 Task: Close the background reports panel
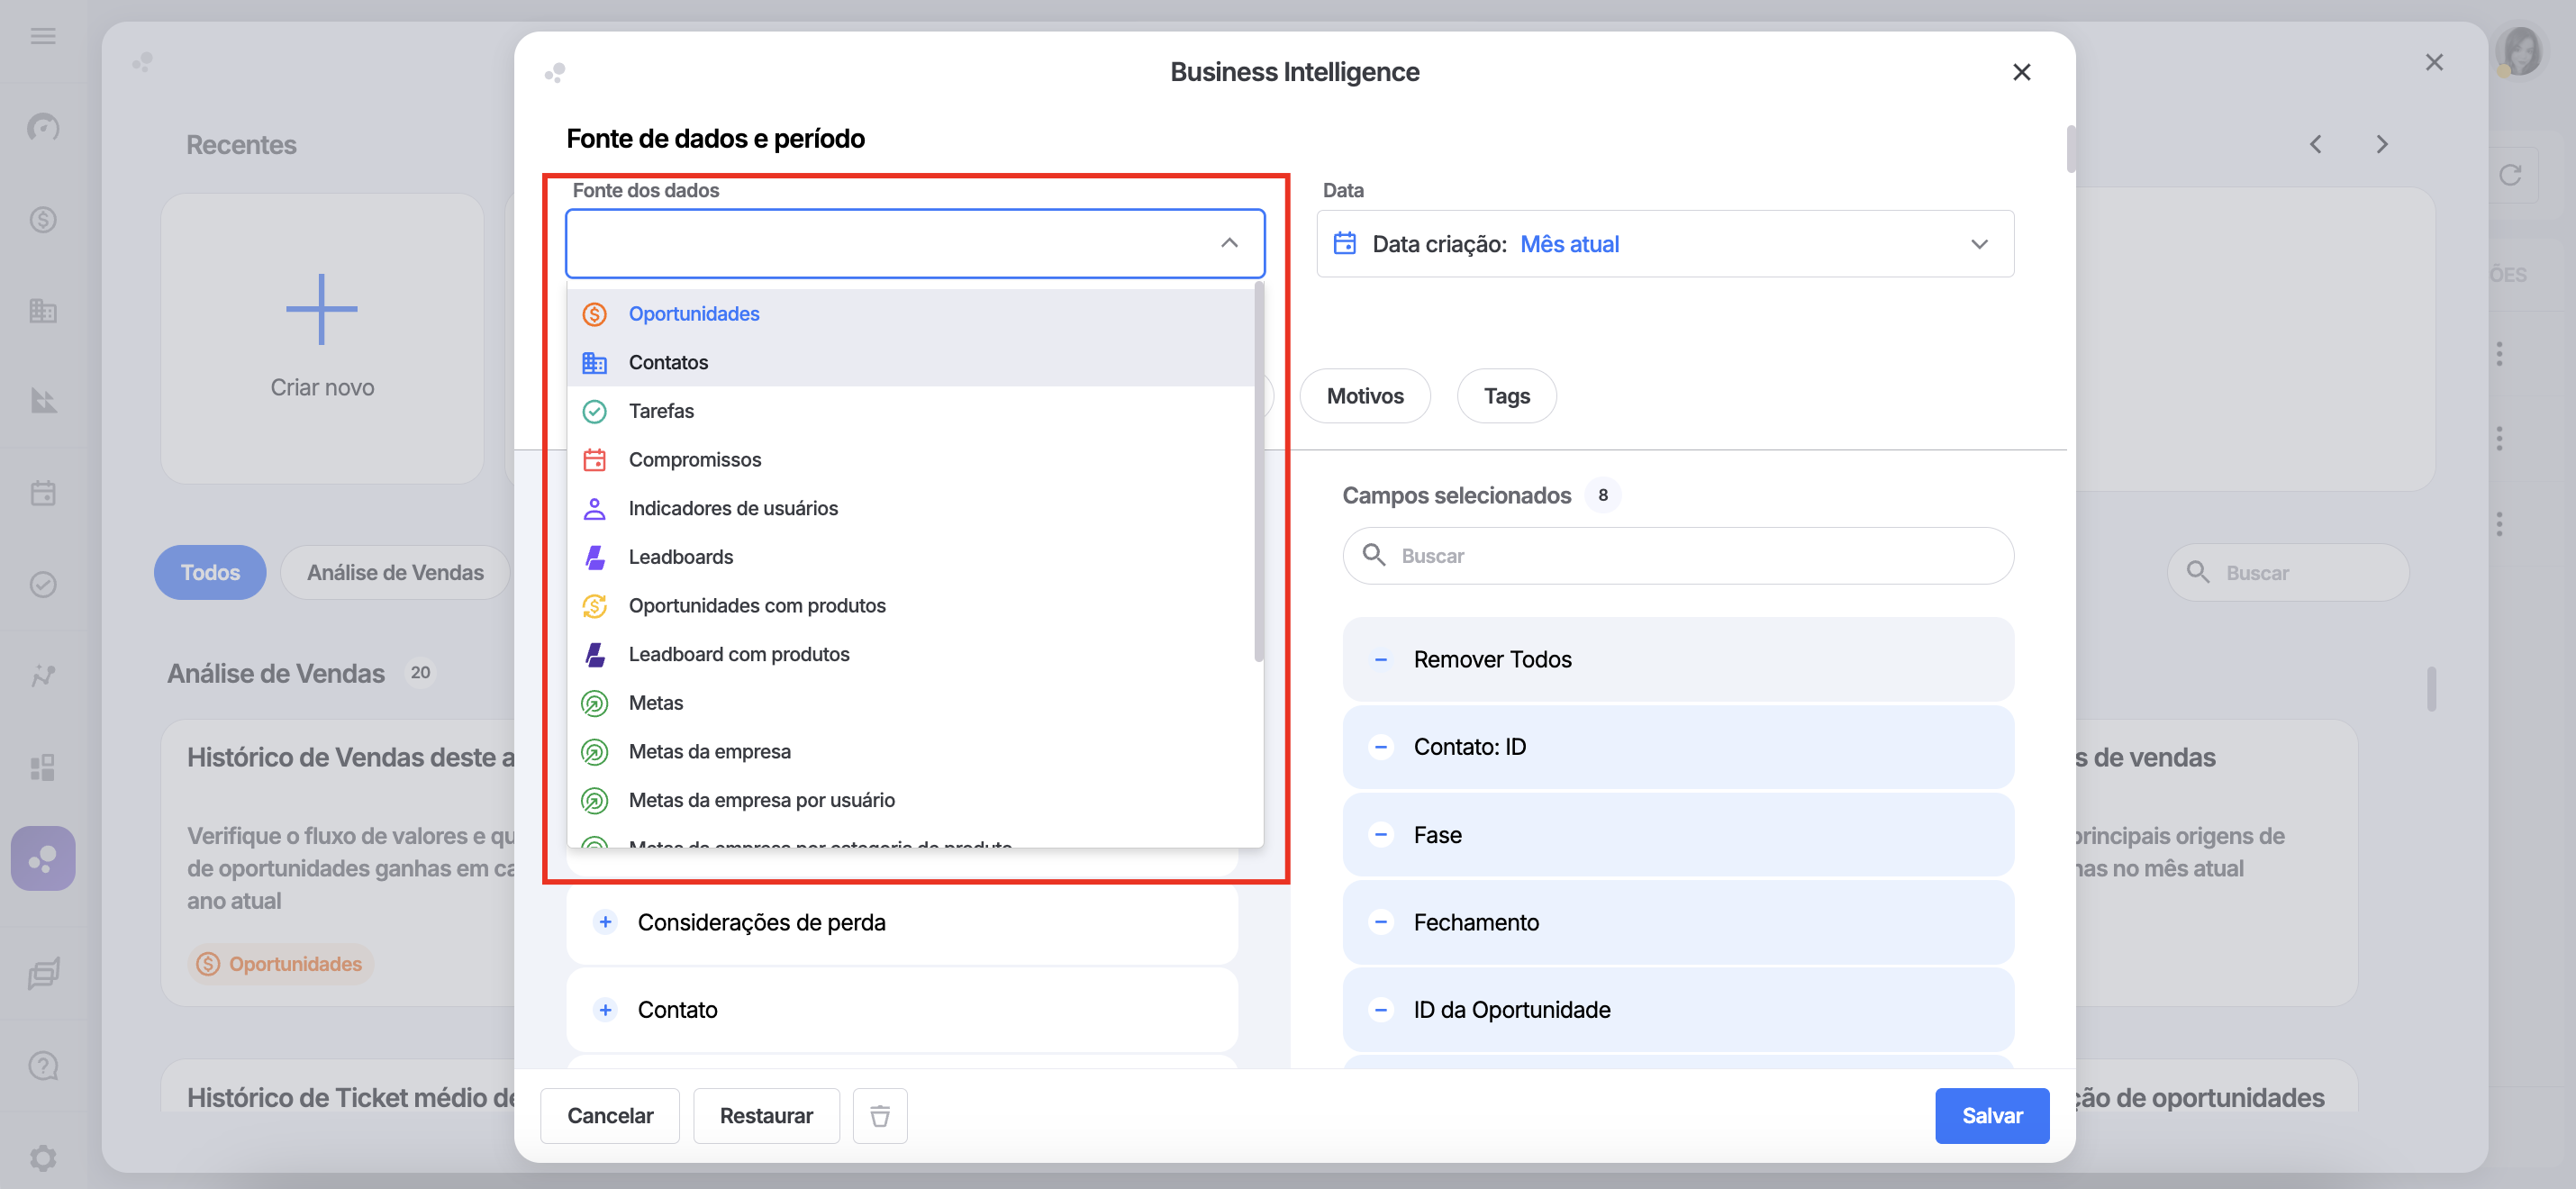click(2434, 62)
